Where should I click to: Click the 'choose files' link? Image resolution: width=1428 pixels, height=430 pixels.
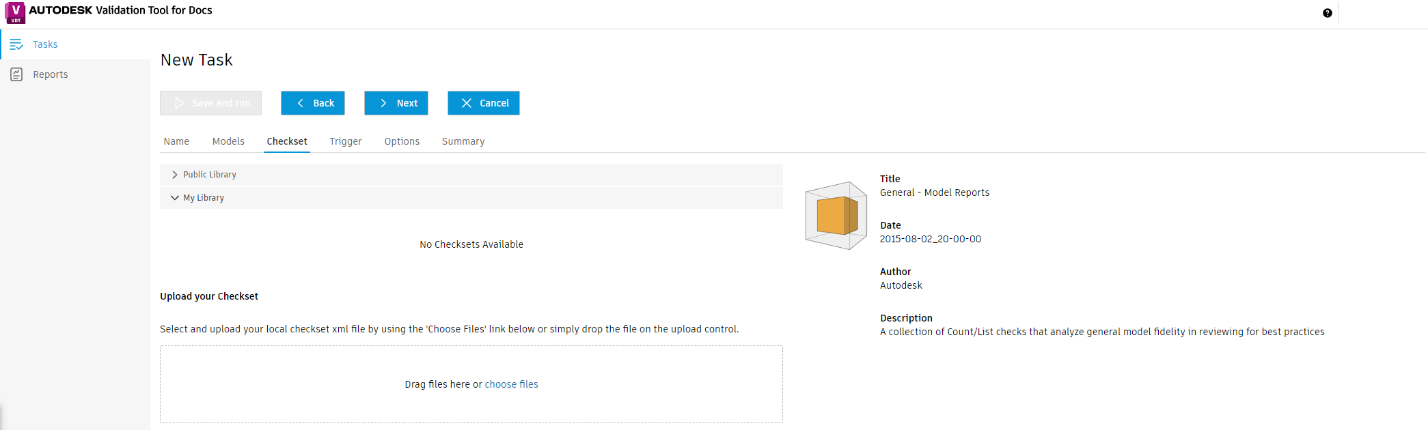pyautogui.click(x=511, y=384)
